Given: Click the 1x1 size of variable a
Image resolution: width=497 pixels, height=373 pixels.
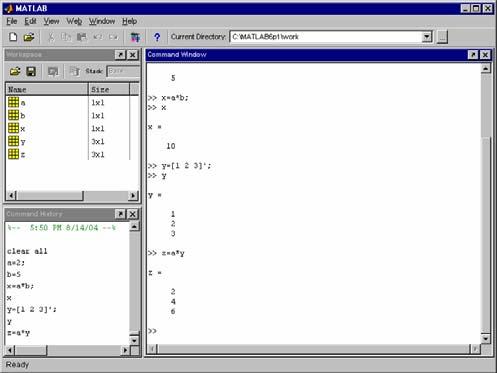Looking at the screenshot, I should [98, 102].
